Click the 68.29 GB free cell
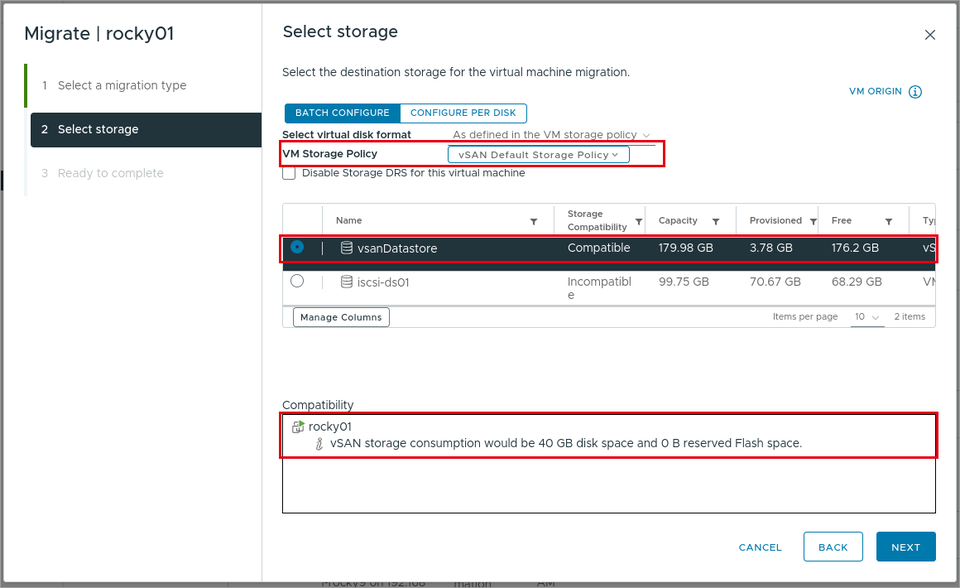This screenshot has height=588, width=960. pyautogui.click(x=857, y=282)
